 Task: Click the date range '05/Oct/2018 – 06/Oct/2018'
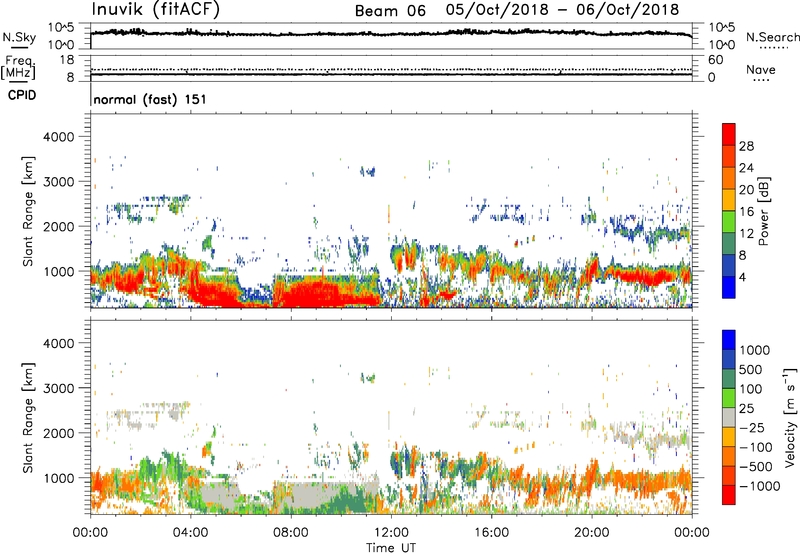pyautogui.click(x=562, y=10)
